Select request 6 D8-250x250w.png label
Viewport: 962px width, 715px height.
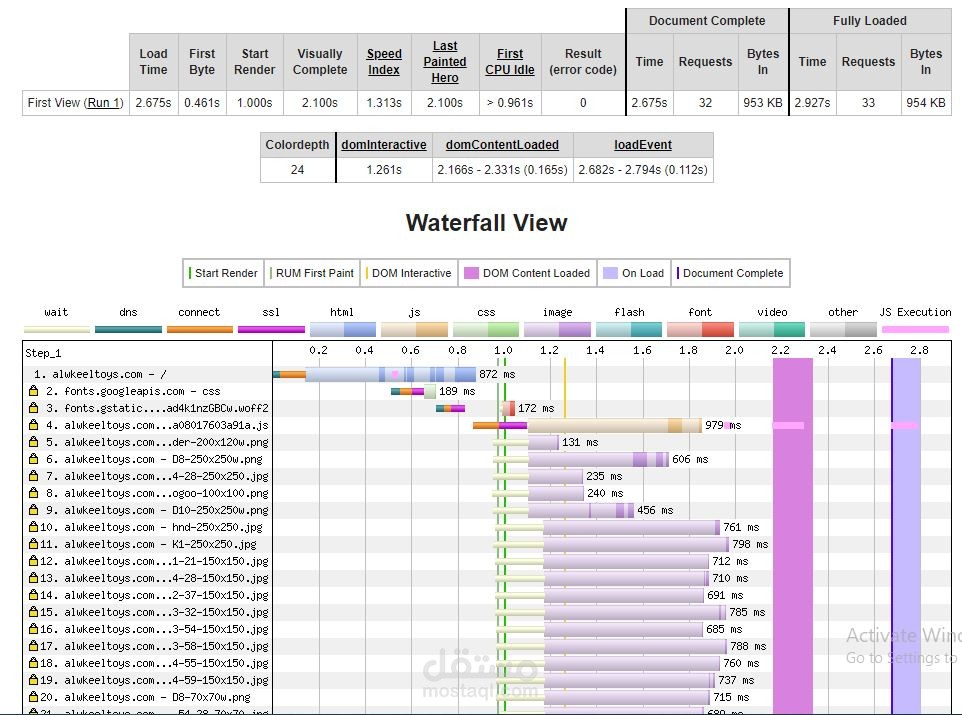click(x=153, y=459)
